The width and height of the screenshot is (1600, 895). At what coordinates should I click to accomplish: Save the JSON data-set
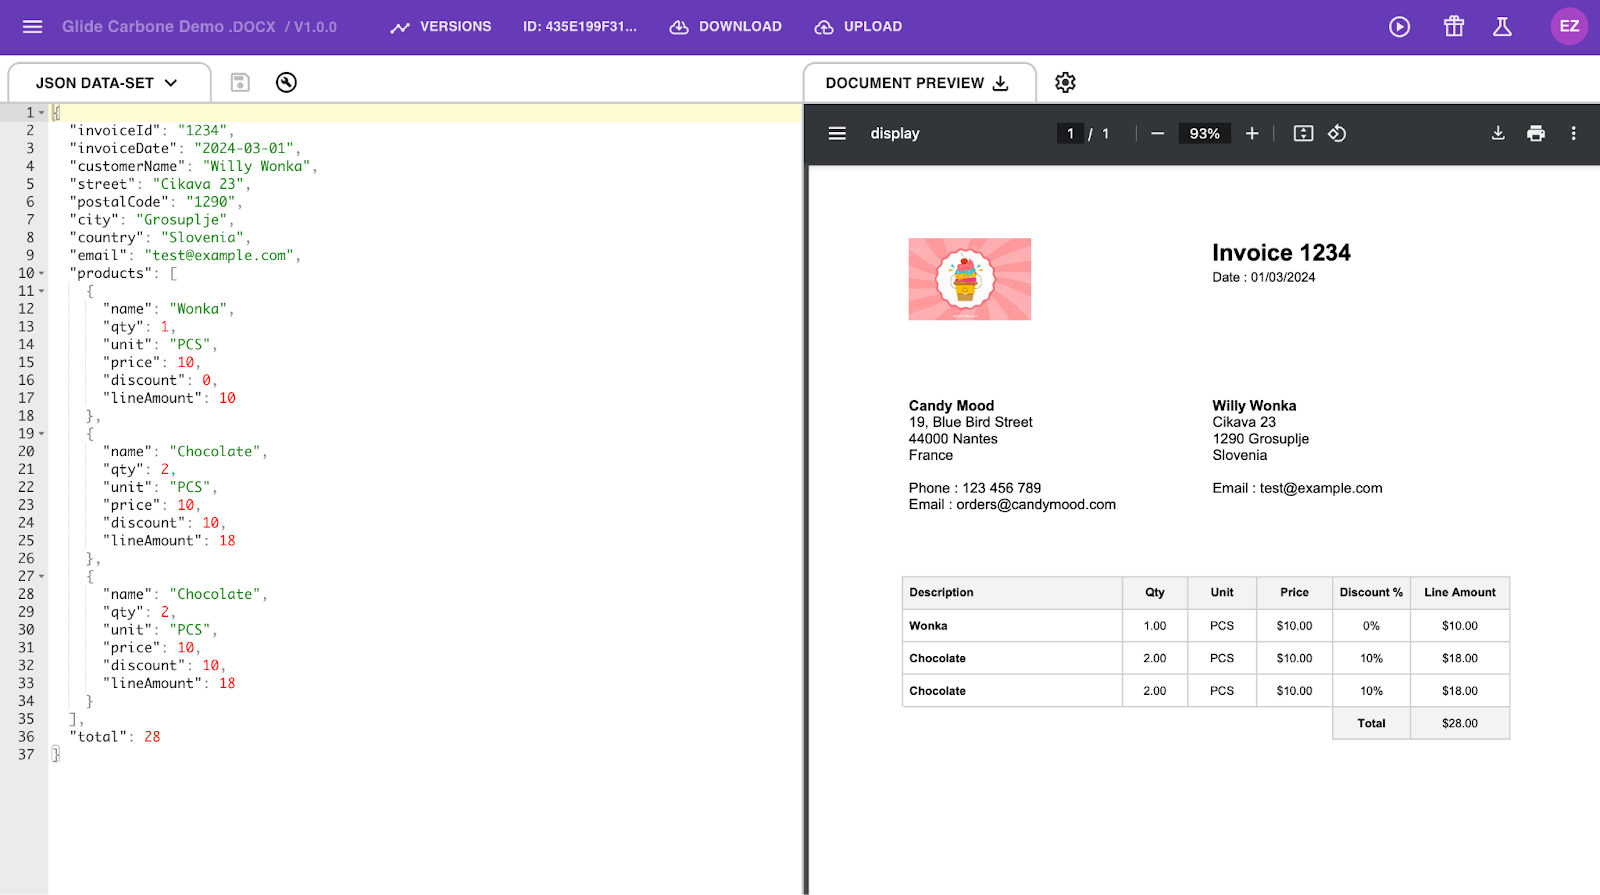[240, 83]
